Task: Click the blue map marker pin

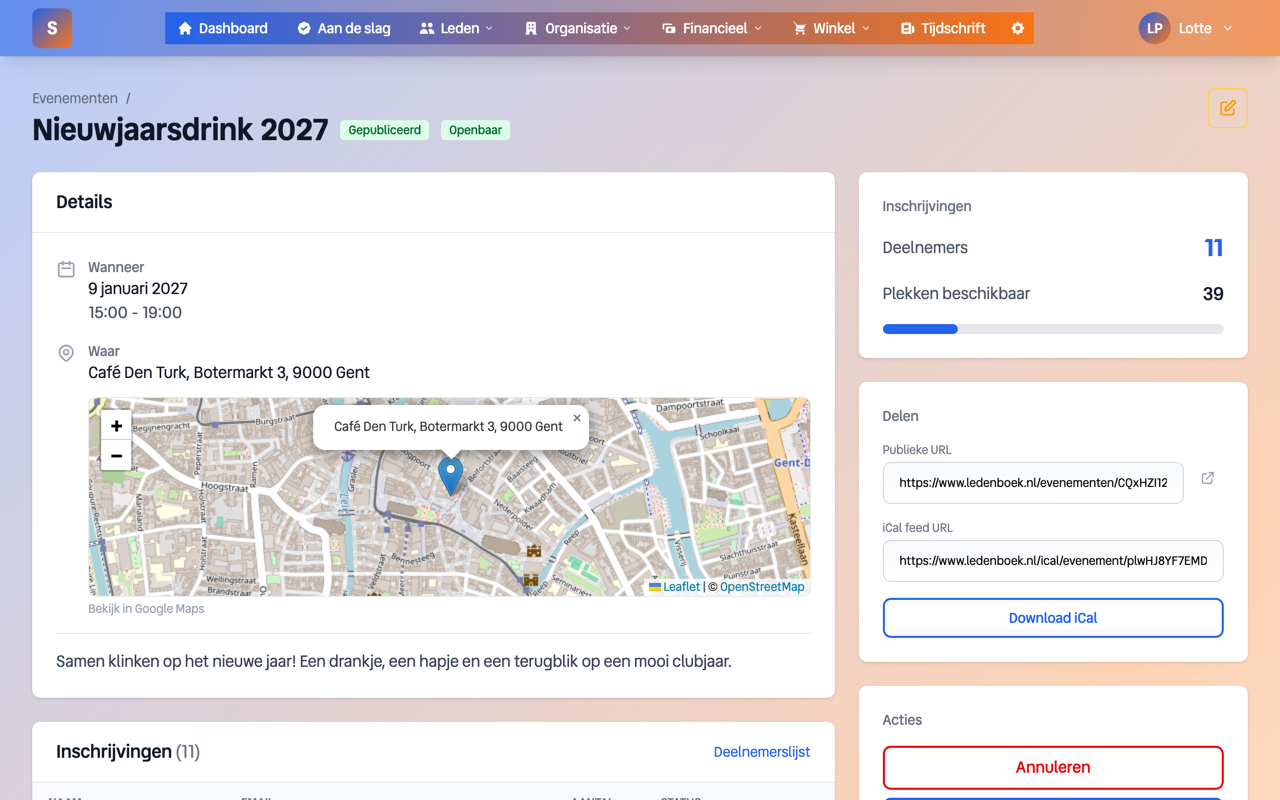Action: click(451, 476)
